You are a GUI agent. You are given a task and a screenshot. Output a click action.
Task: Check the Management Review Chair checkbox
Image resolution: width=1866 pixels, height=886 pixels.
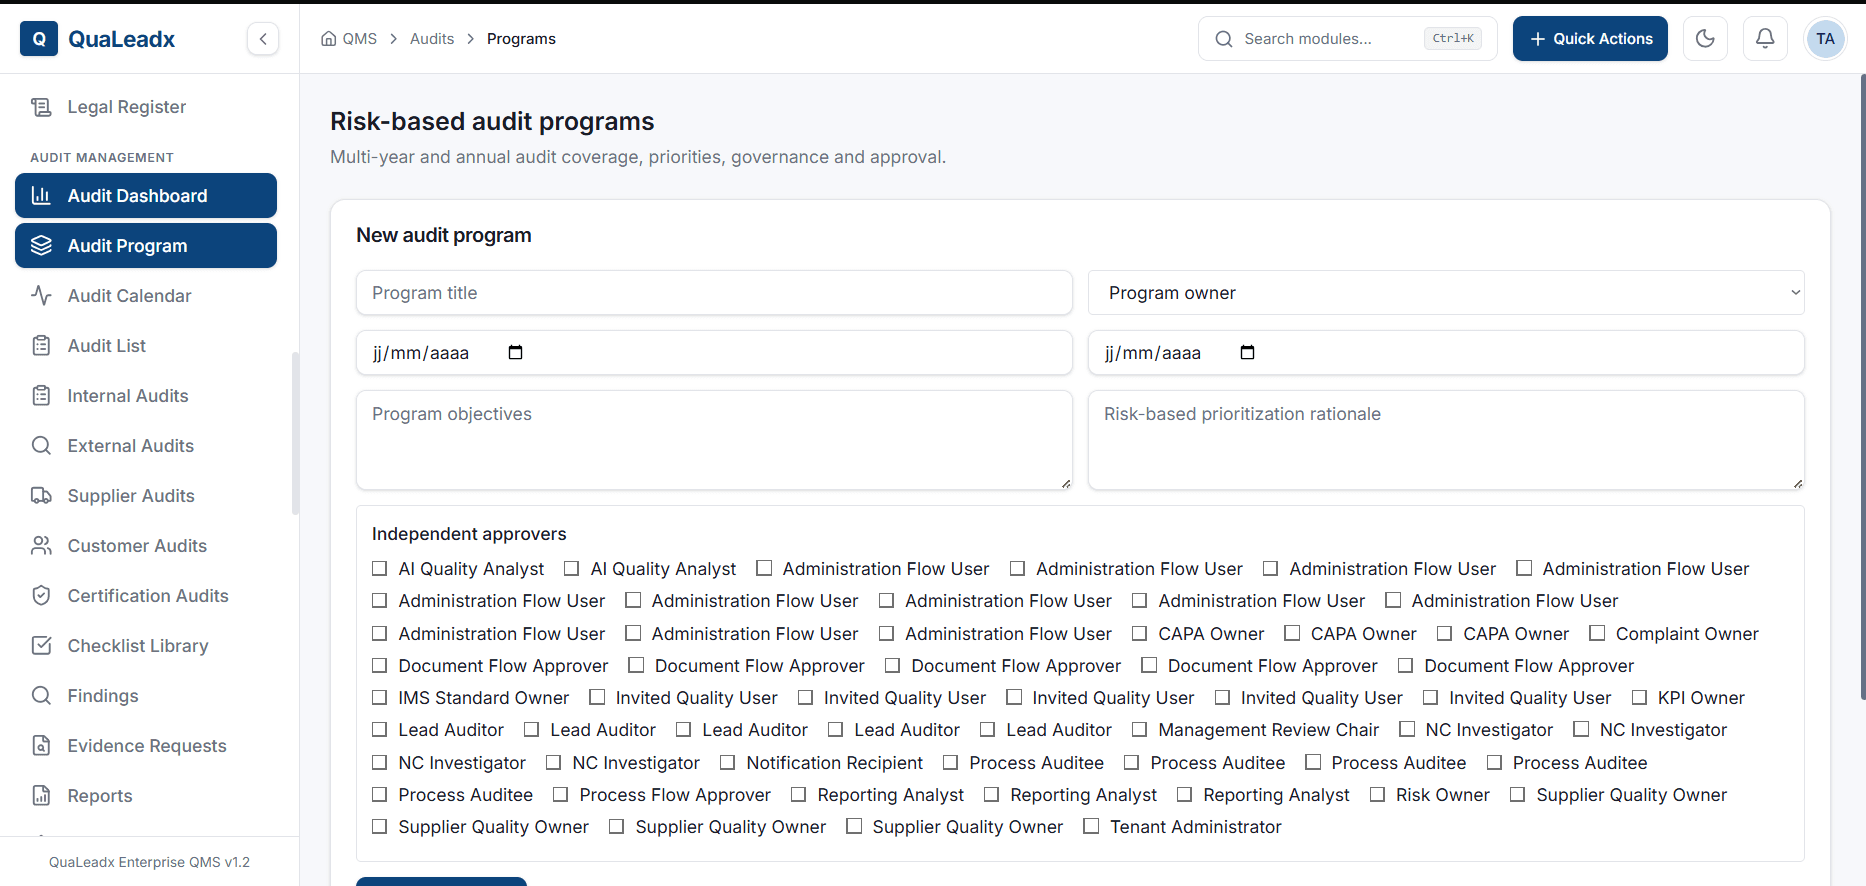coord(1139,730)
